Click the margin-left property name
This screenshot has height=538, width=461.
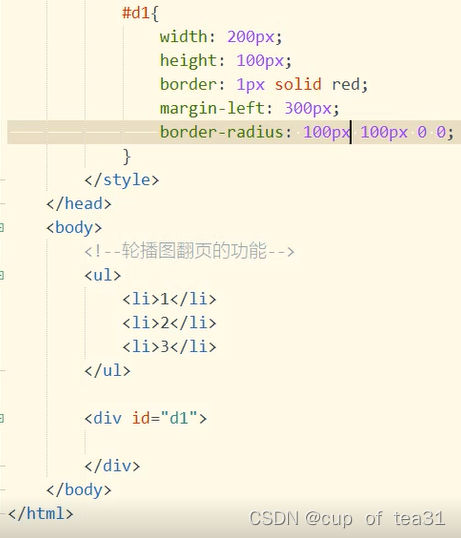pyautogui.click(x=212, y=108)
